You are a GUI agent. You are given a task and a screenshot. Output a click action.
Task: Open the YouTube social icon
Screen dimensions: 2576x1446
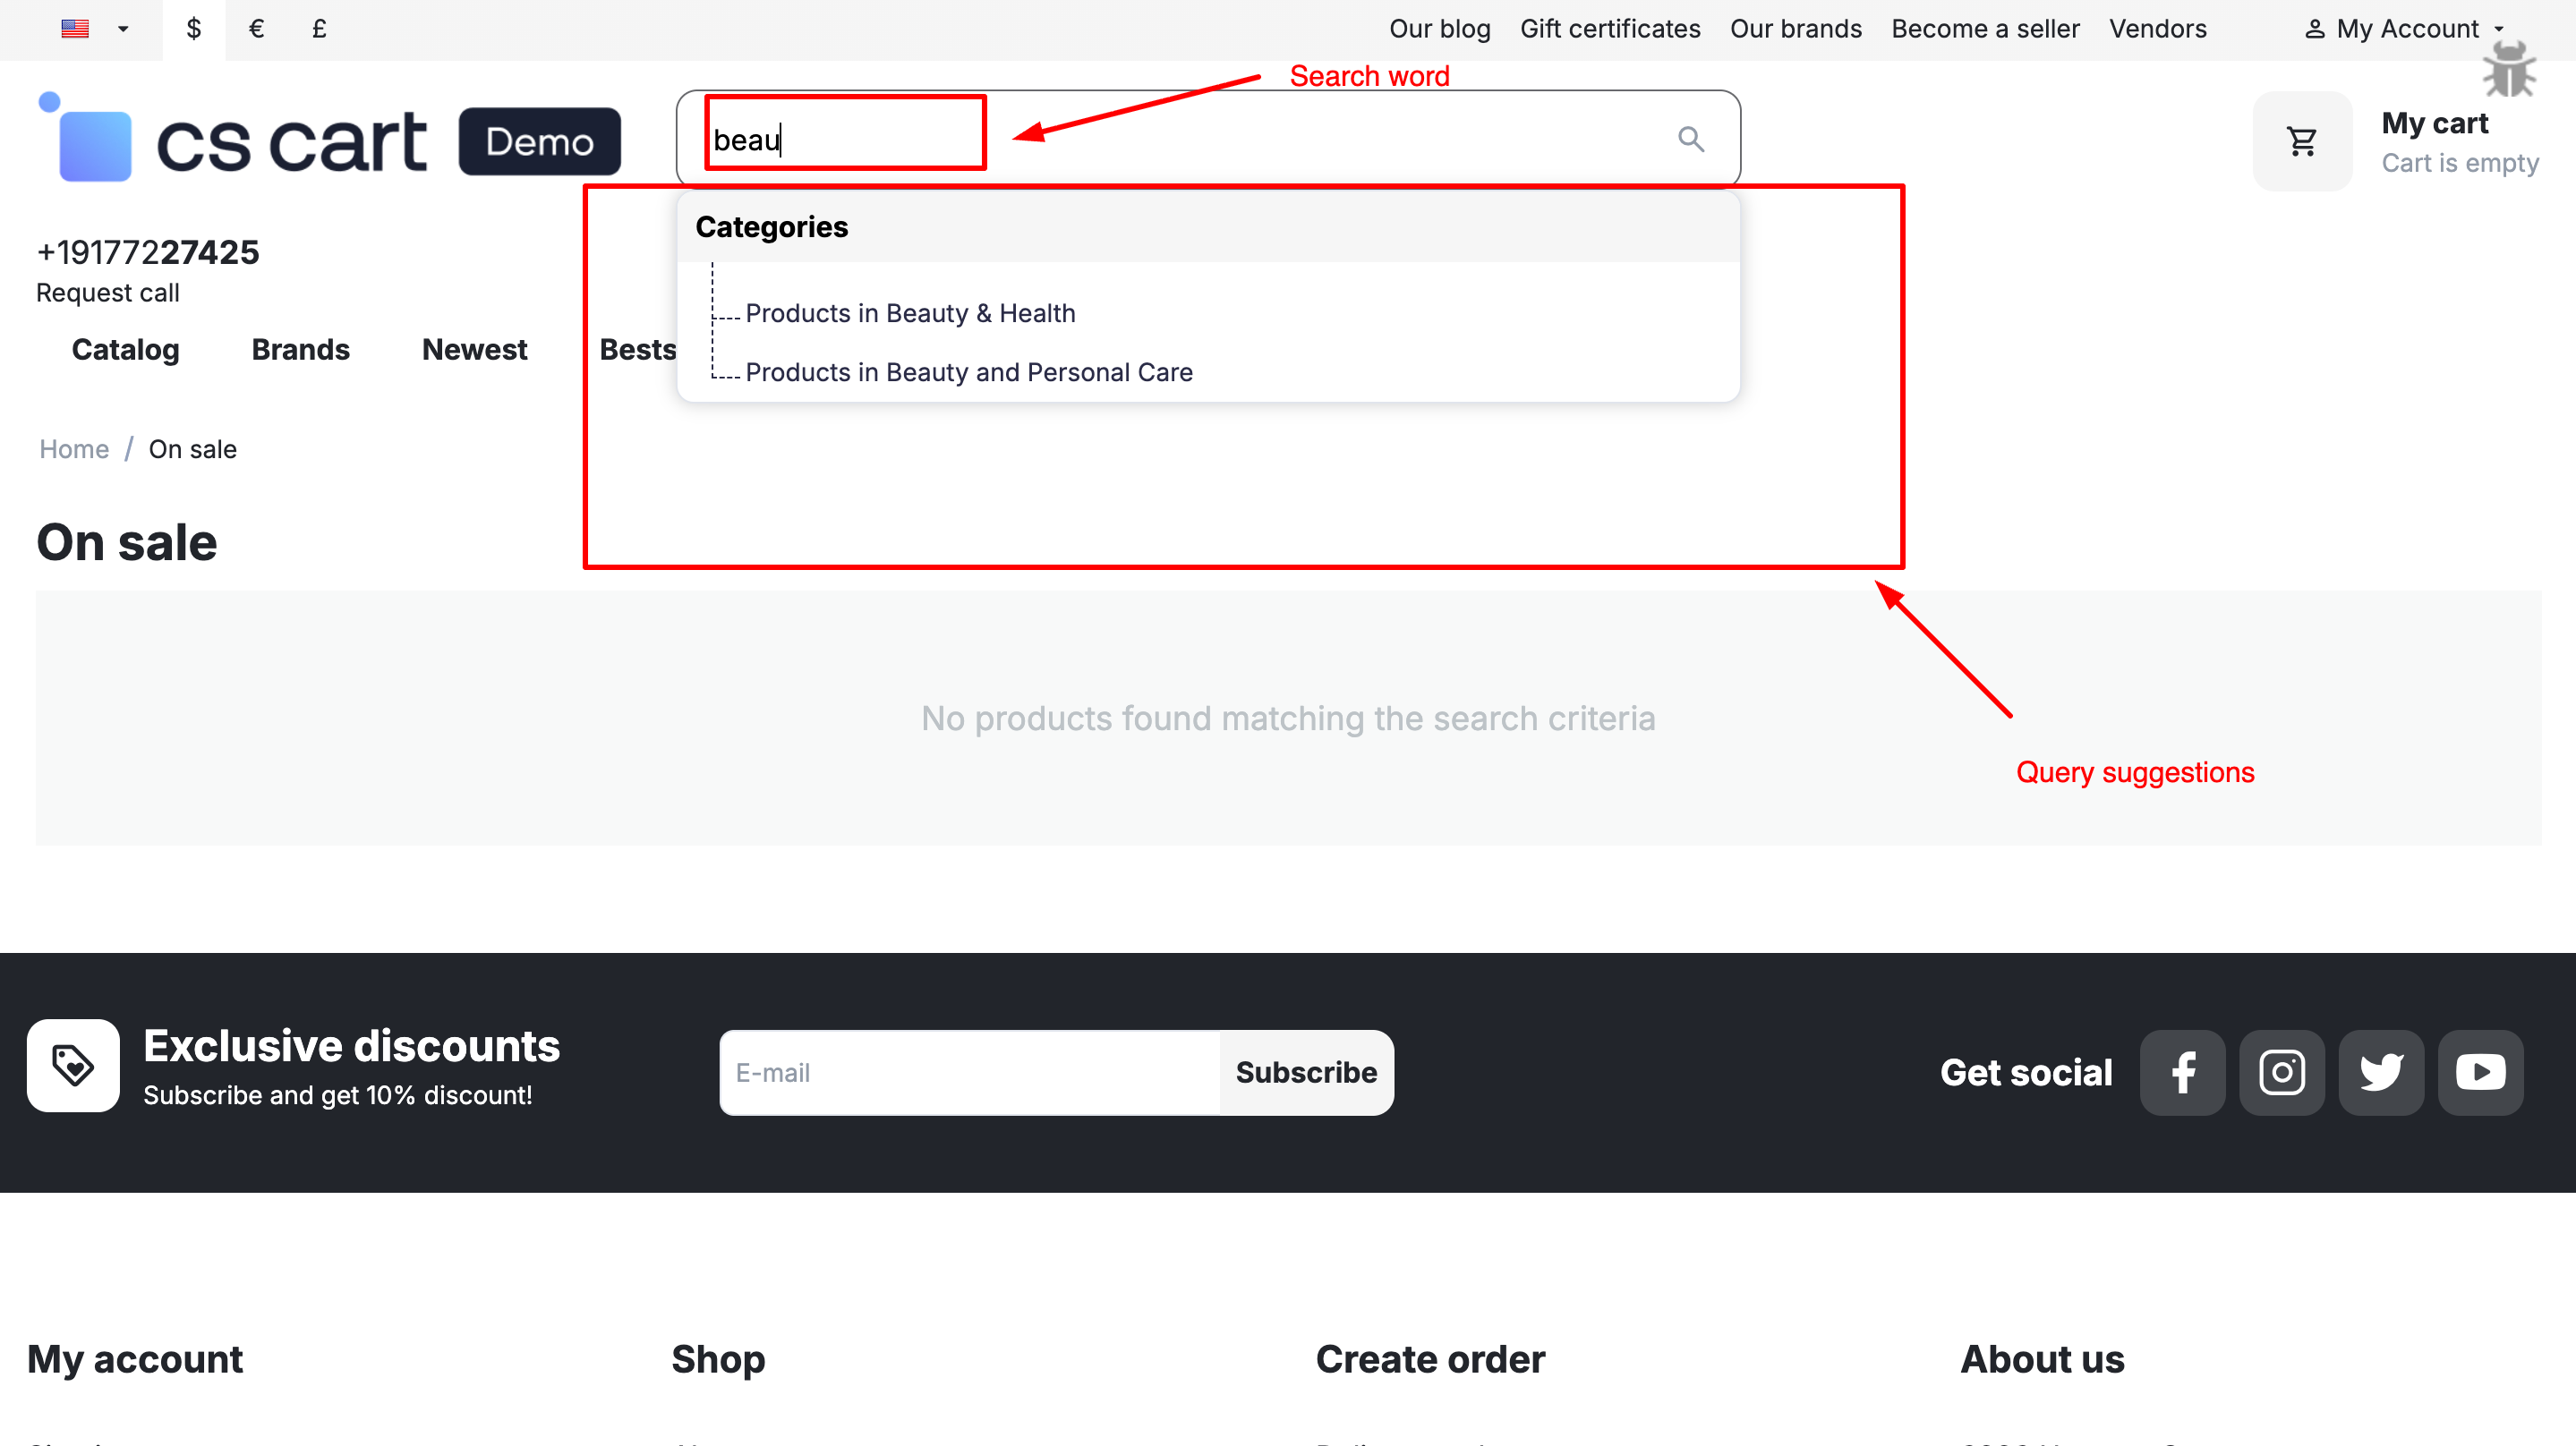point(2480,1073)
